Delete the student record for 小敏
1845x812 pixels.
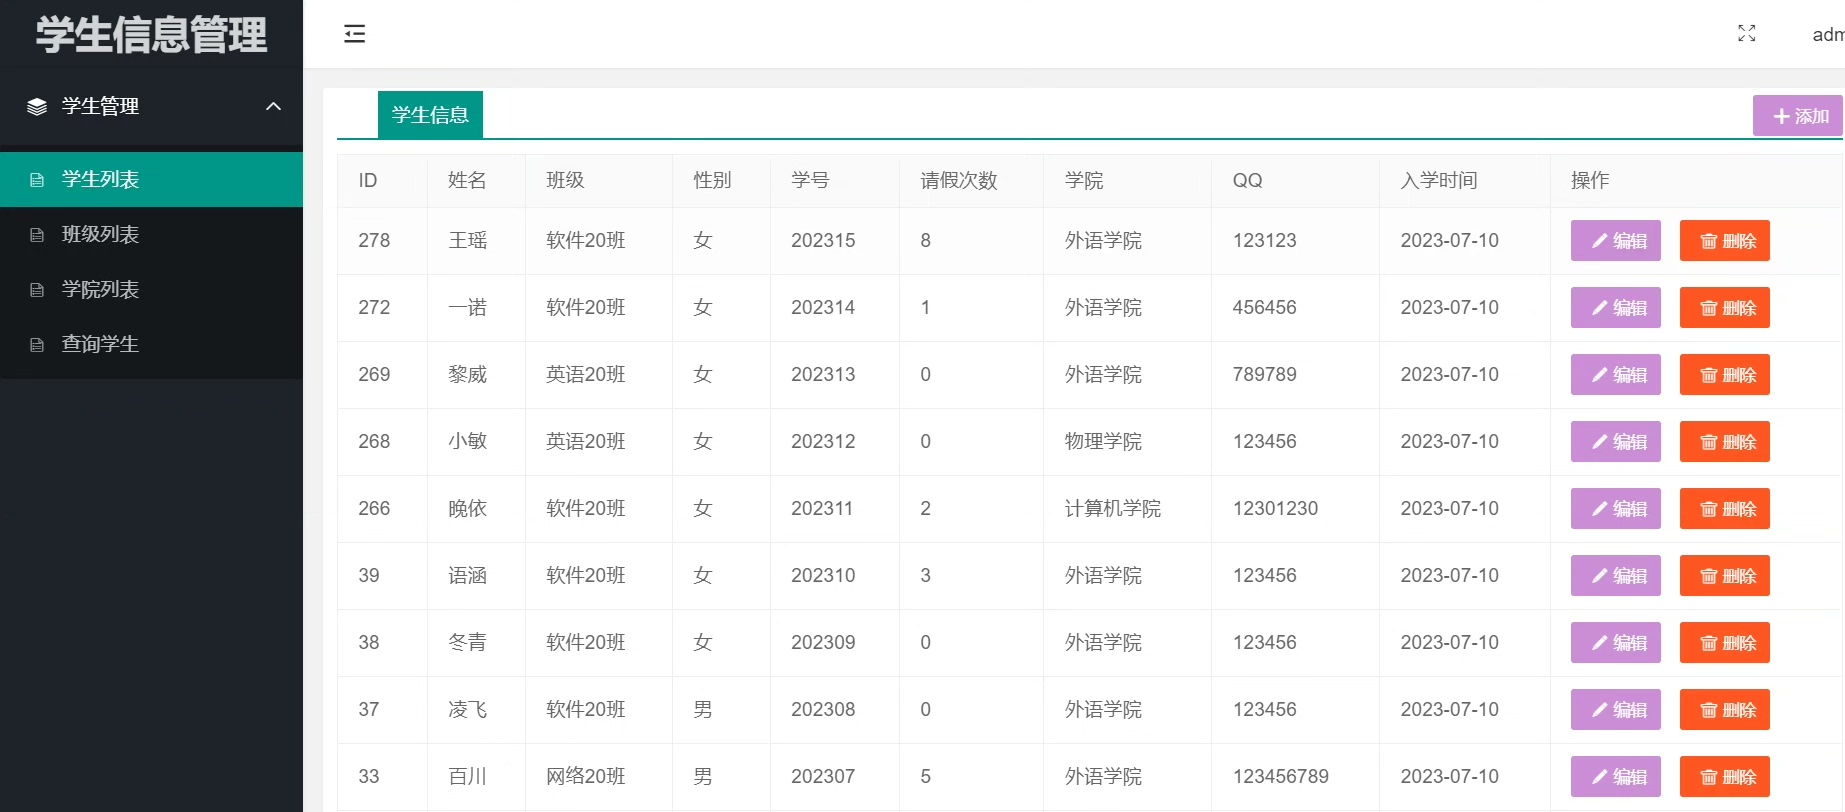point(1724,442)
